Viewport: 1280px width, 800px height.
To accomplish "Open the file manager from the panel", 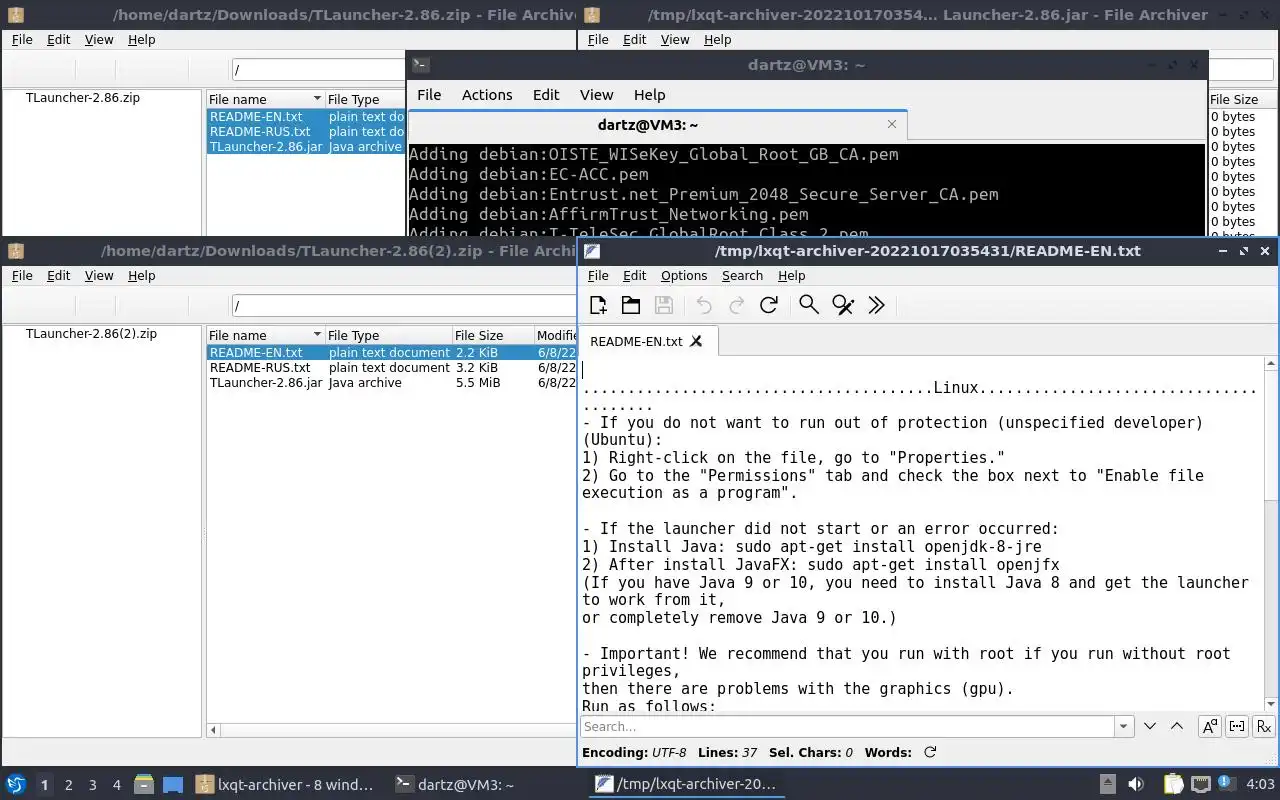I will click(143, 785).
